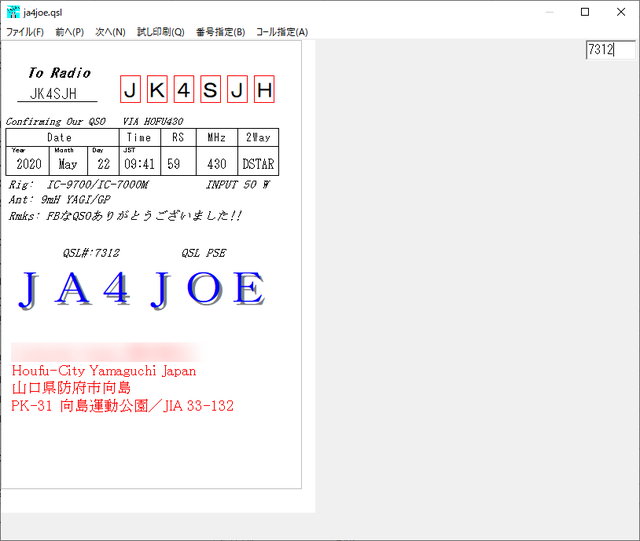
Task: Click the Rig line IC-9700/IC-7000M
Action: point(79,185)
